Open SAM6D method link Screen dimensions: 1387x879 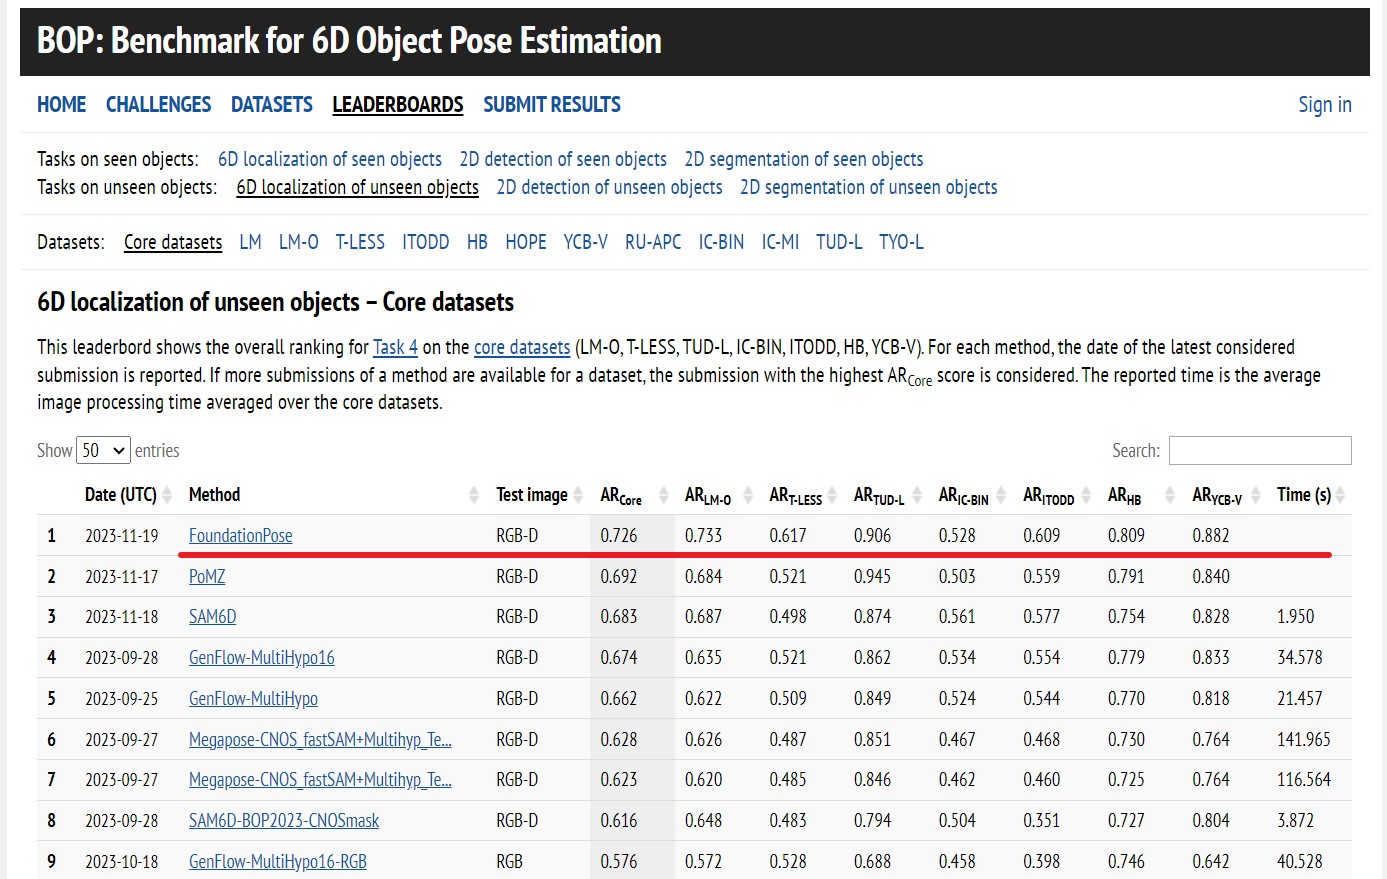click(x=213, y=617)
